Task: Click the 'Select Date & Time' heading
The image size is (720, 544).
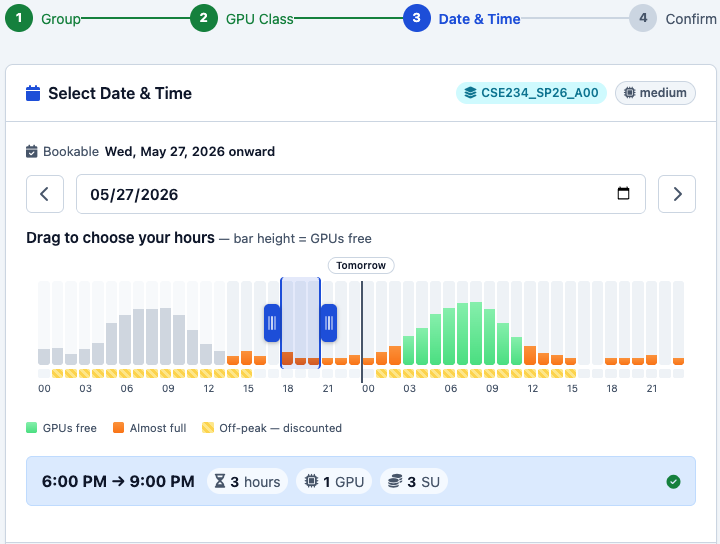Action: tap(120, 93)
